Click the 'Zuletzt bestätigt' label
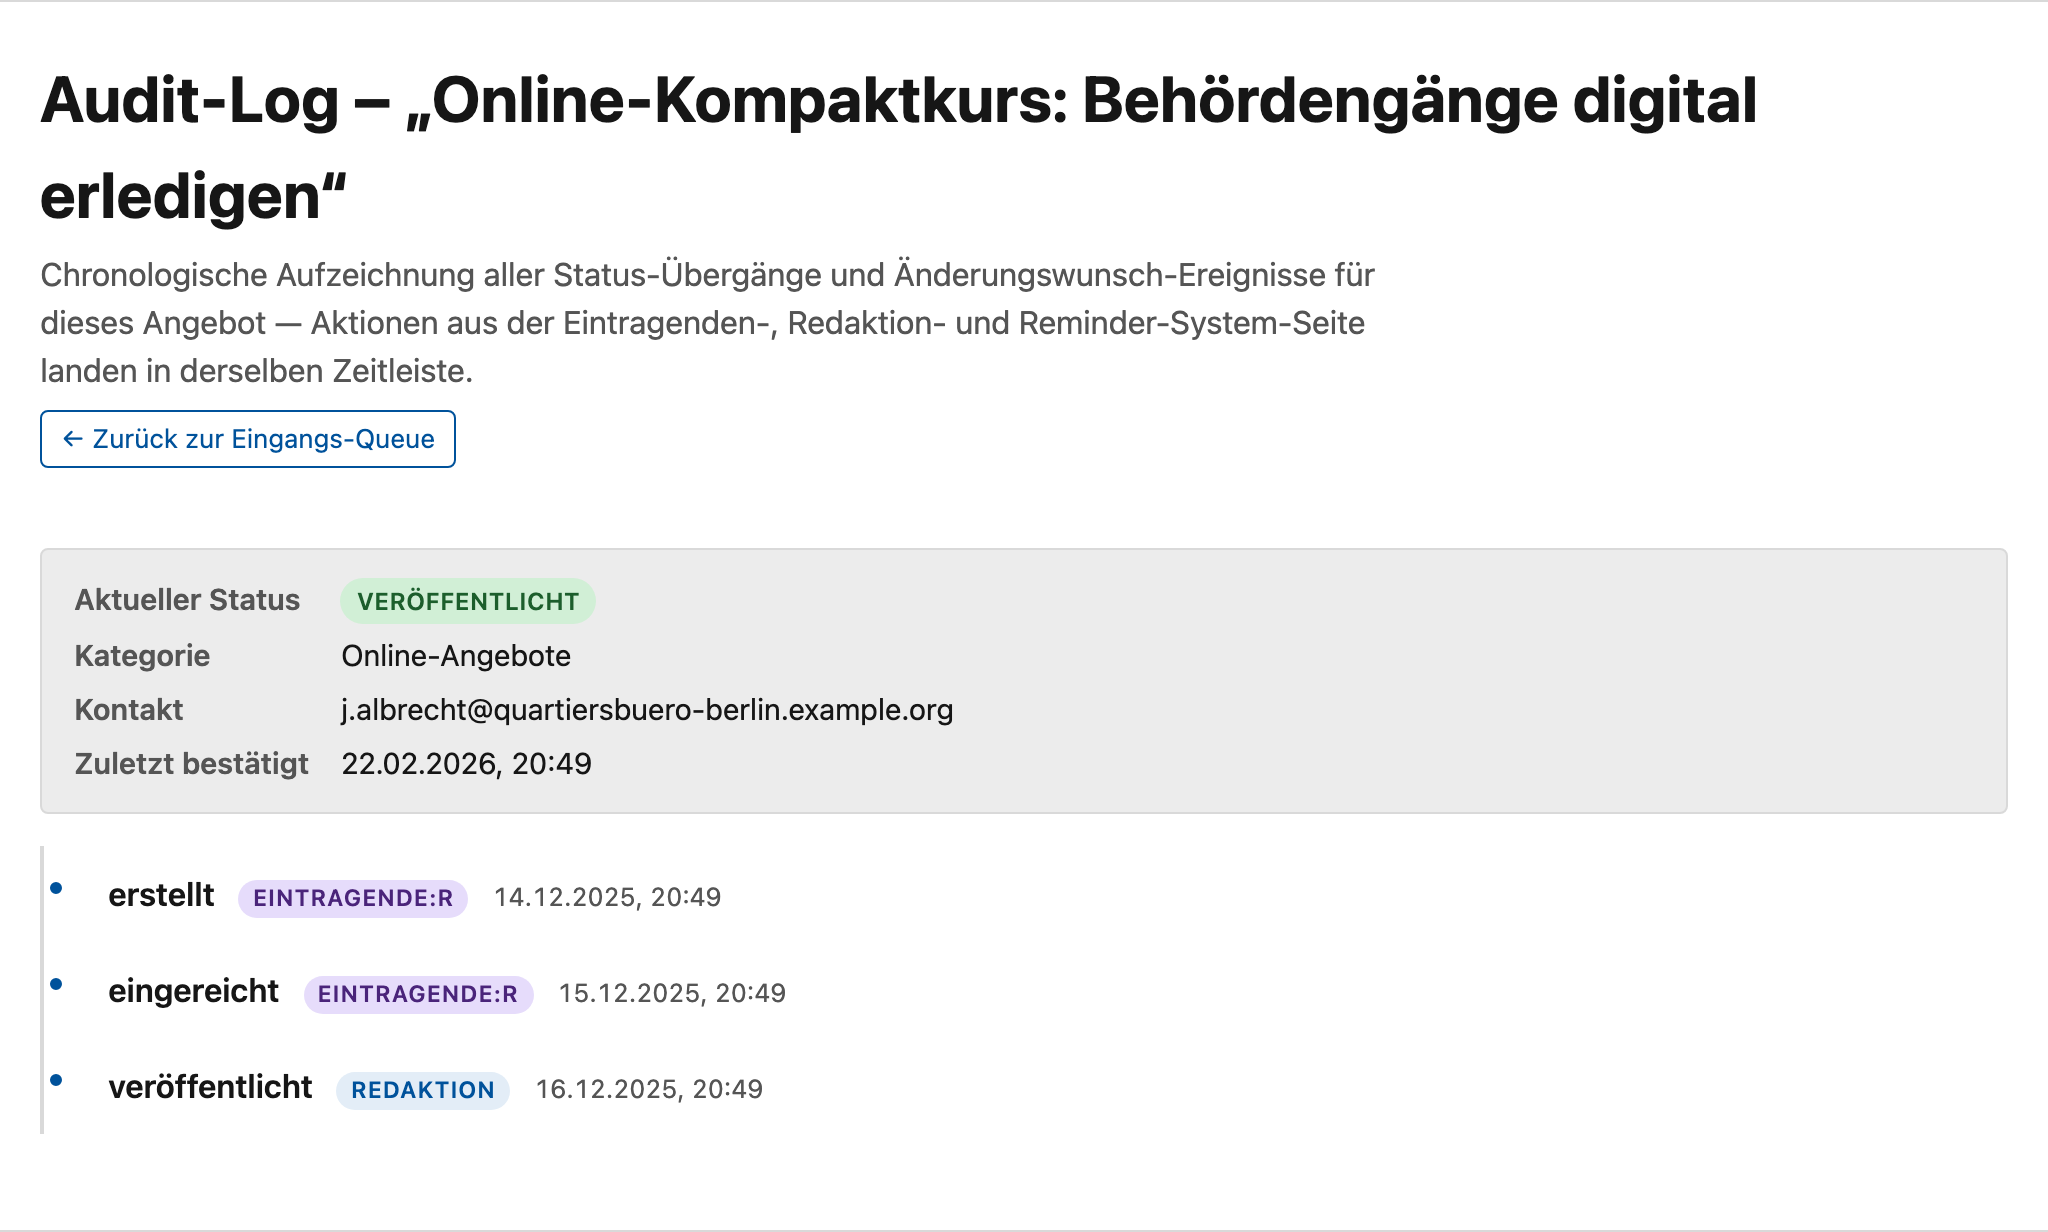This screenshot has width=2048, height=1232. pos(191,764)
